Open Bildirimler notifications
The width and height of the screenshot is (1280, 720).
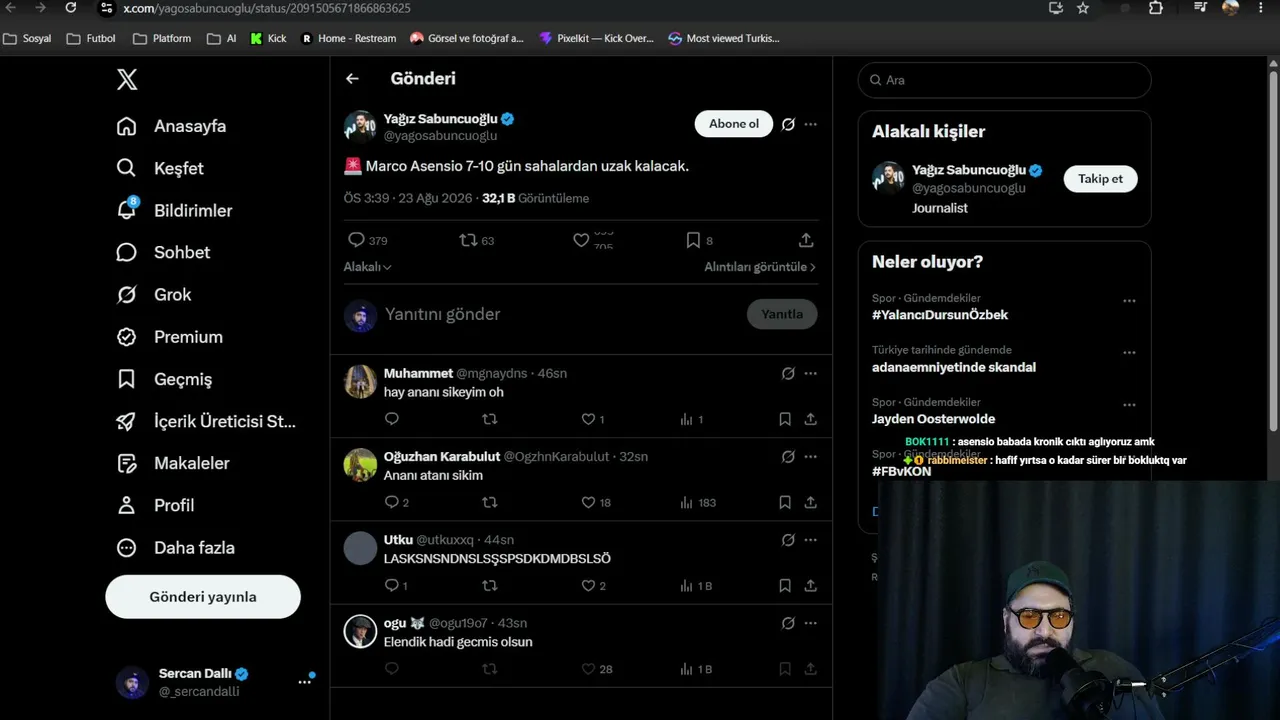[x=174, y=210]
